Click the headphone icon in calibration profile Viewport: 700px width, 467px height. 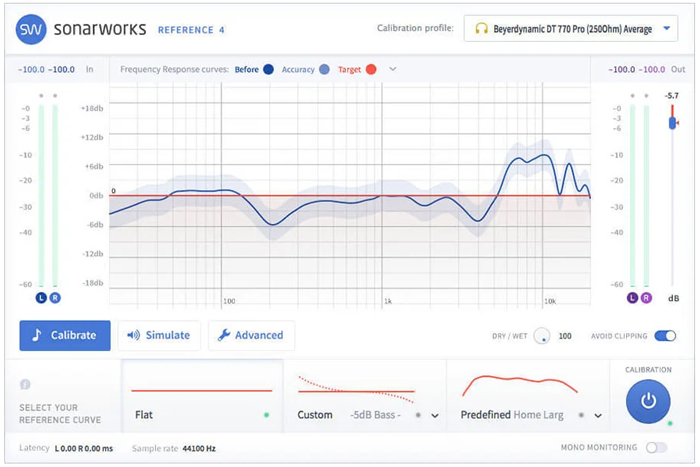point(481,29)
